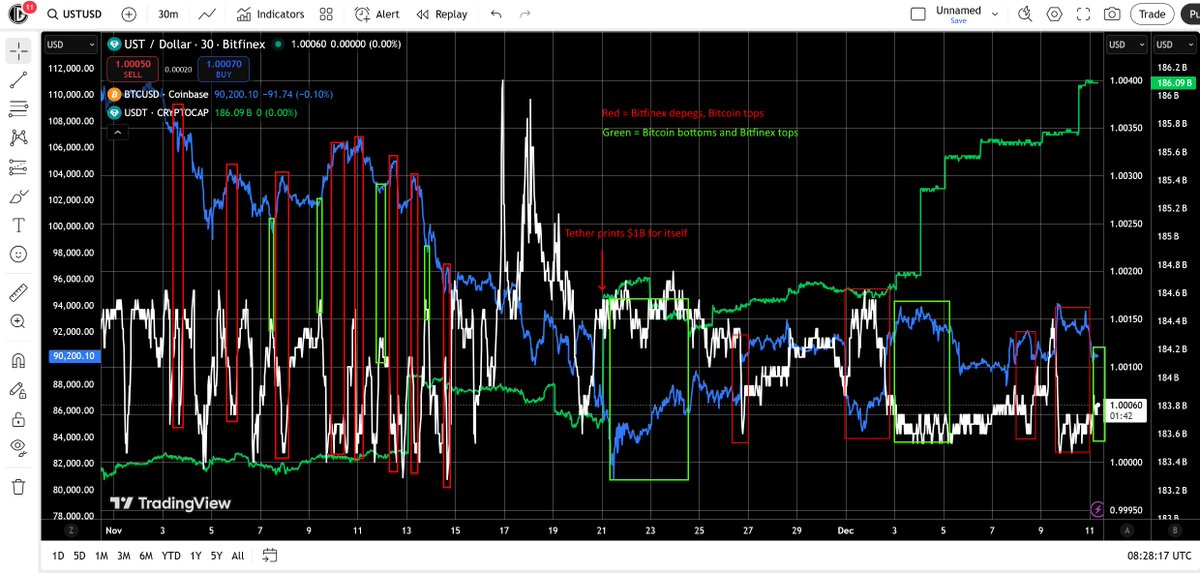Set range to 5Y
The image size is (1200, 573).
click(217, 555)
